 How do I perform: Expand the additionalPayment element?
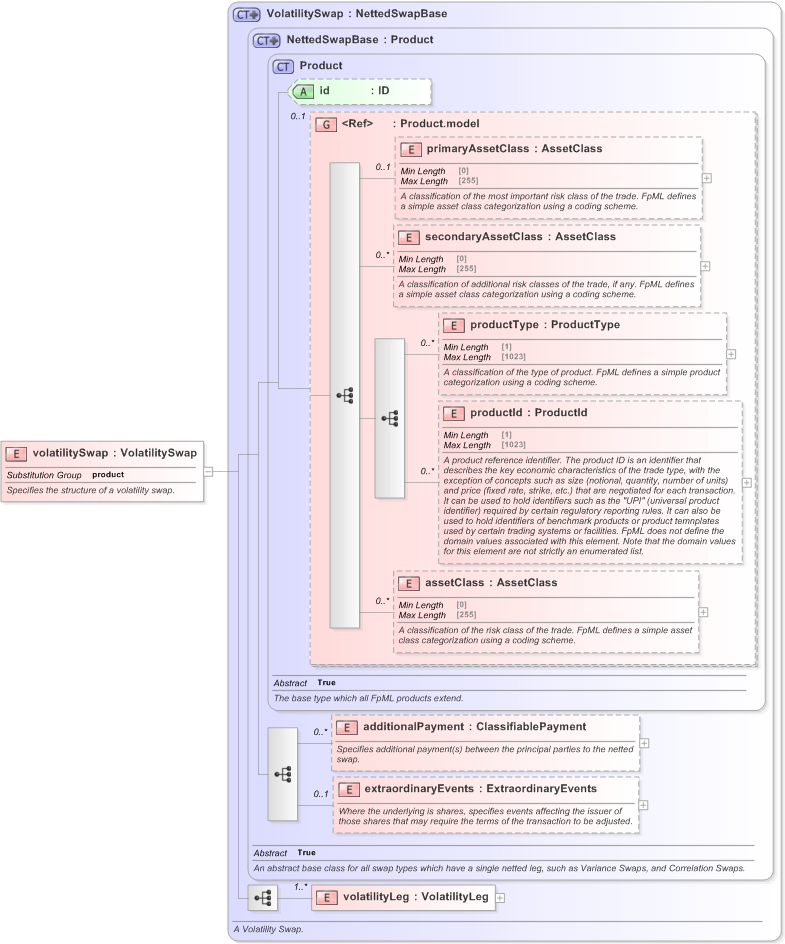644,744
